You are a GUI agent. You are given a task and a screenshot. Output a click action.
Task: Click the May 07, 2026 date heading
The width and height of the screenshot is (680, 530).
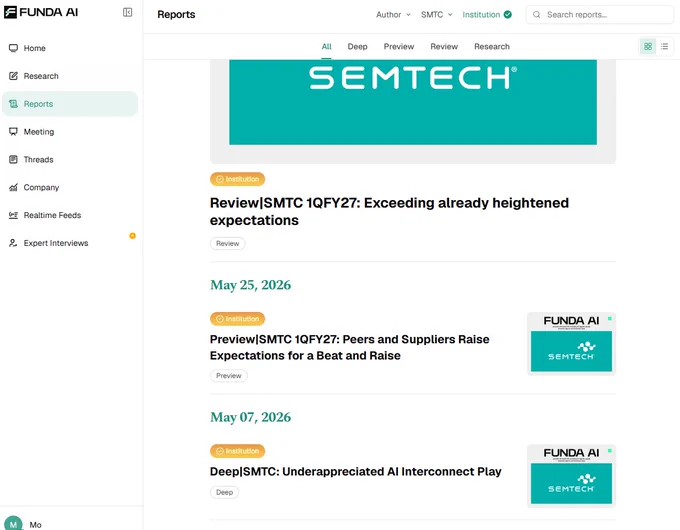(x=250, y=417)
